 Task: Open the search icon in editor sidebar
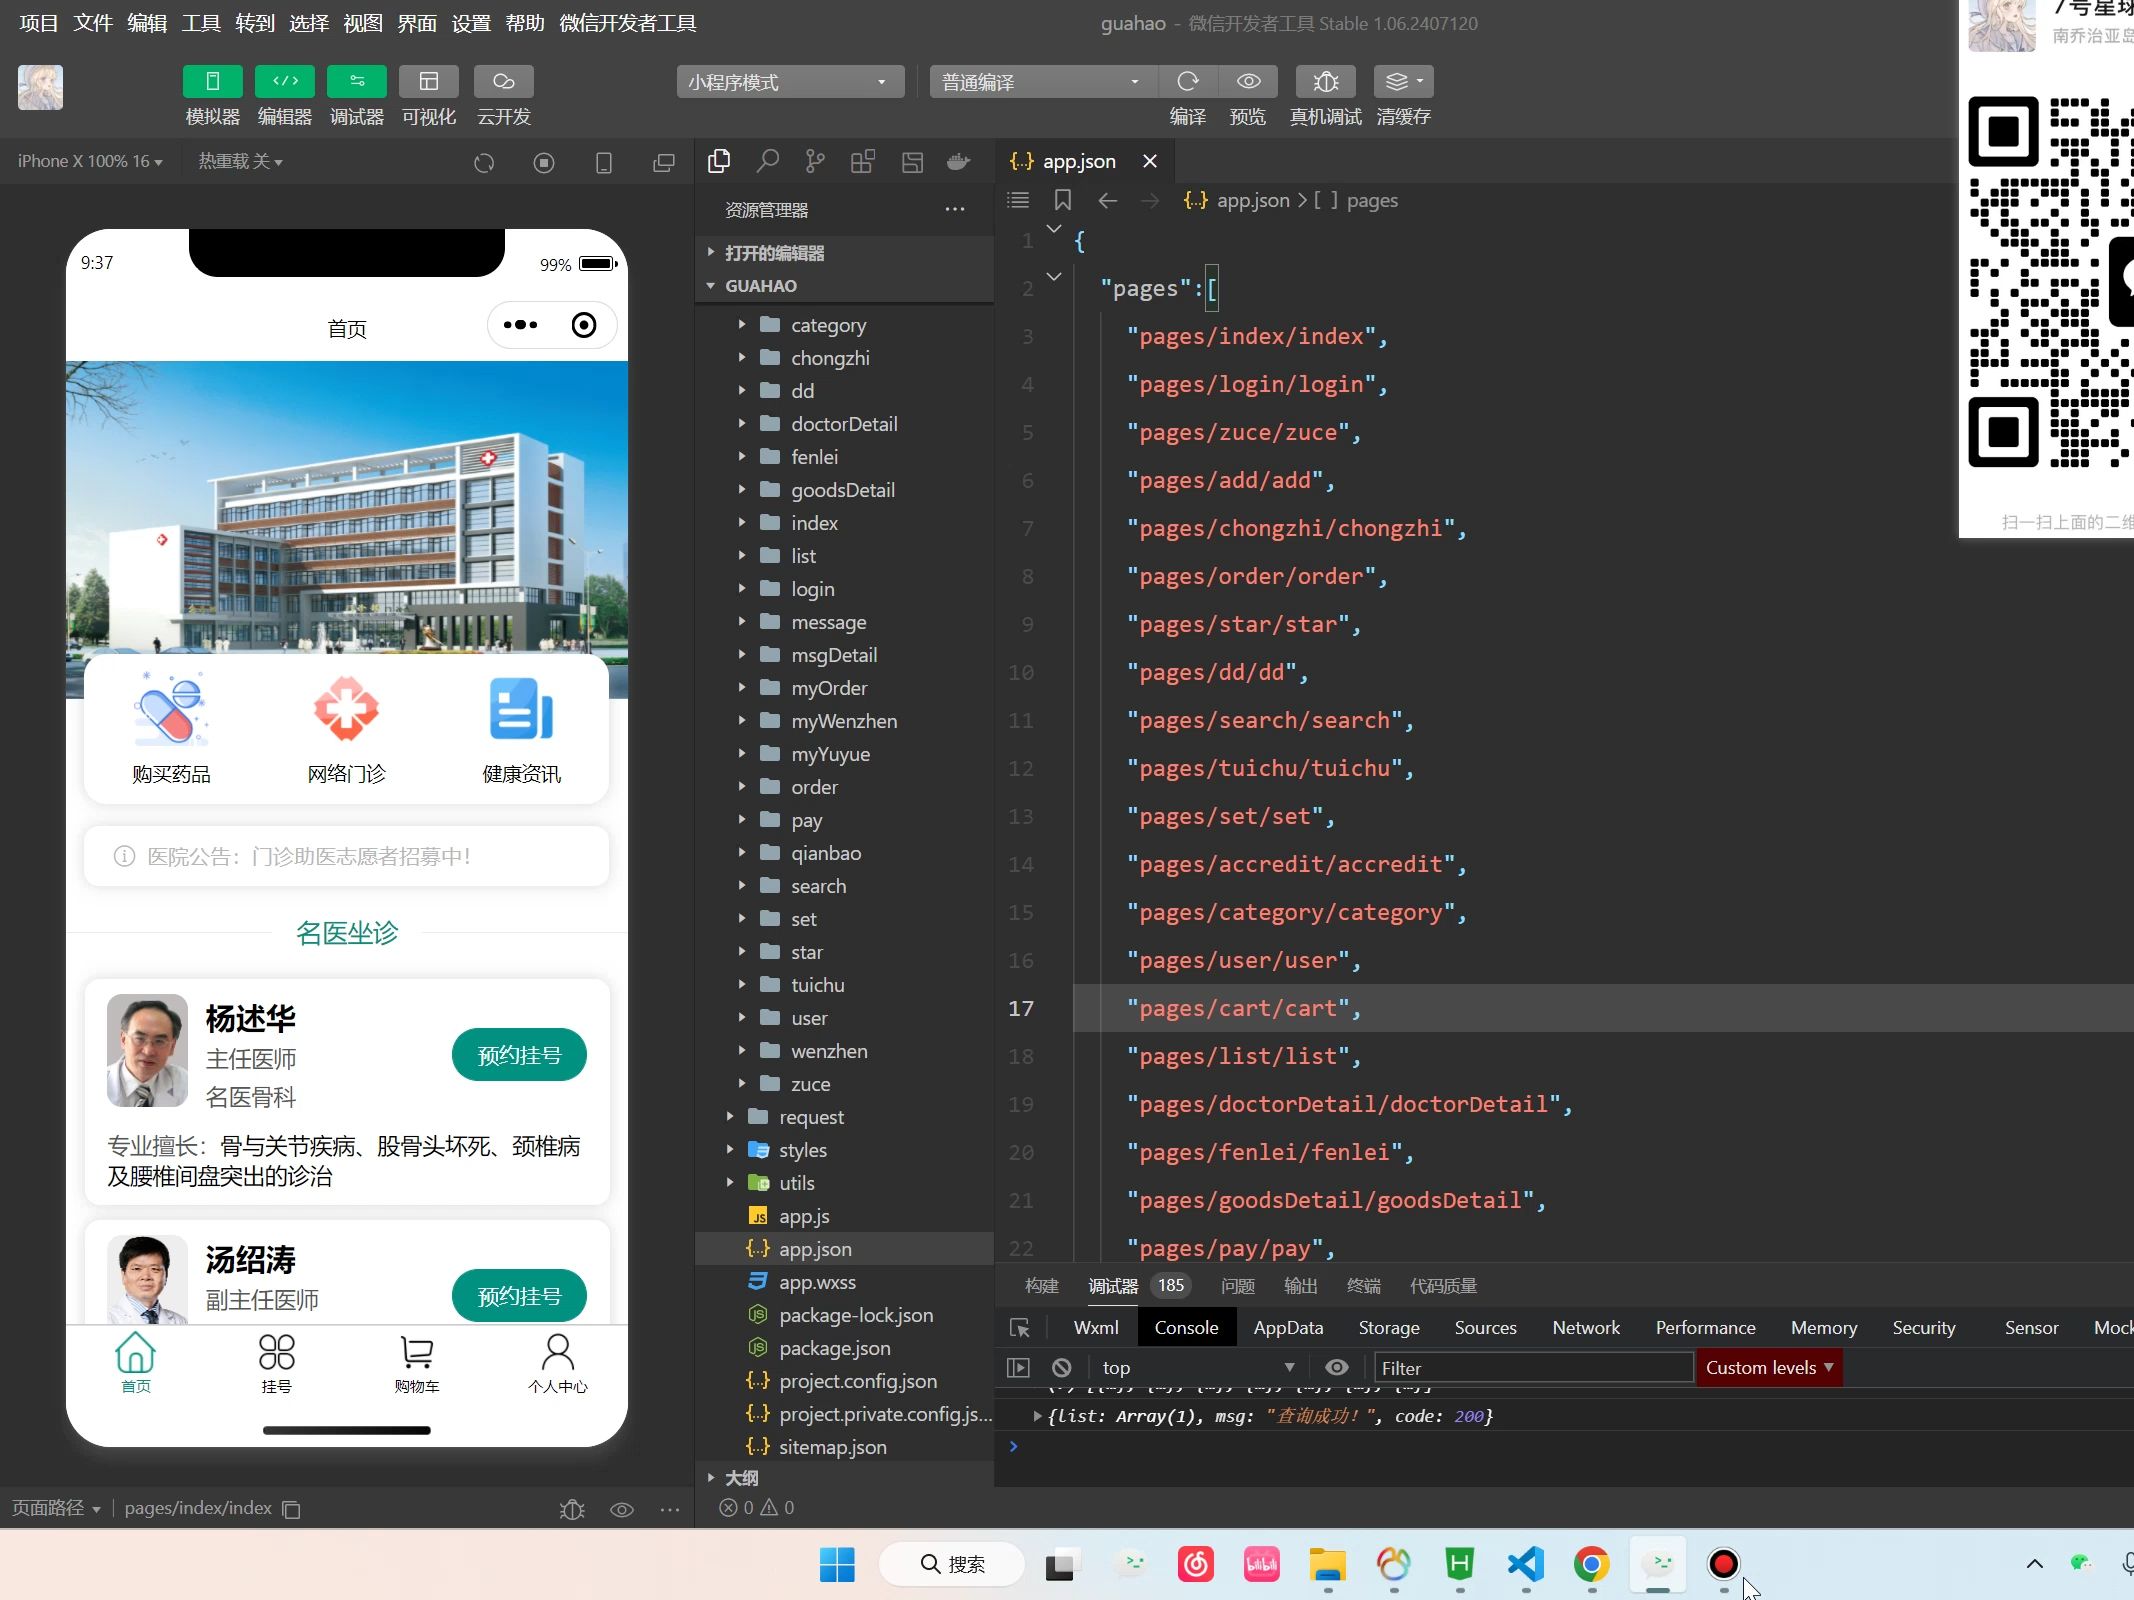tap(767, 161)
